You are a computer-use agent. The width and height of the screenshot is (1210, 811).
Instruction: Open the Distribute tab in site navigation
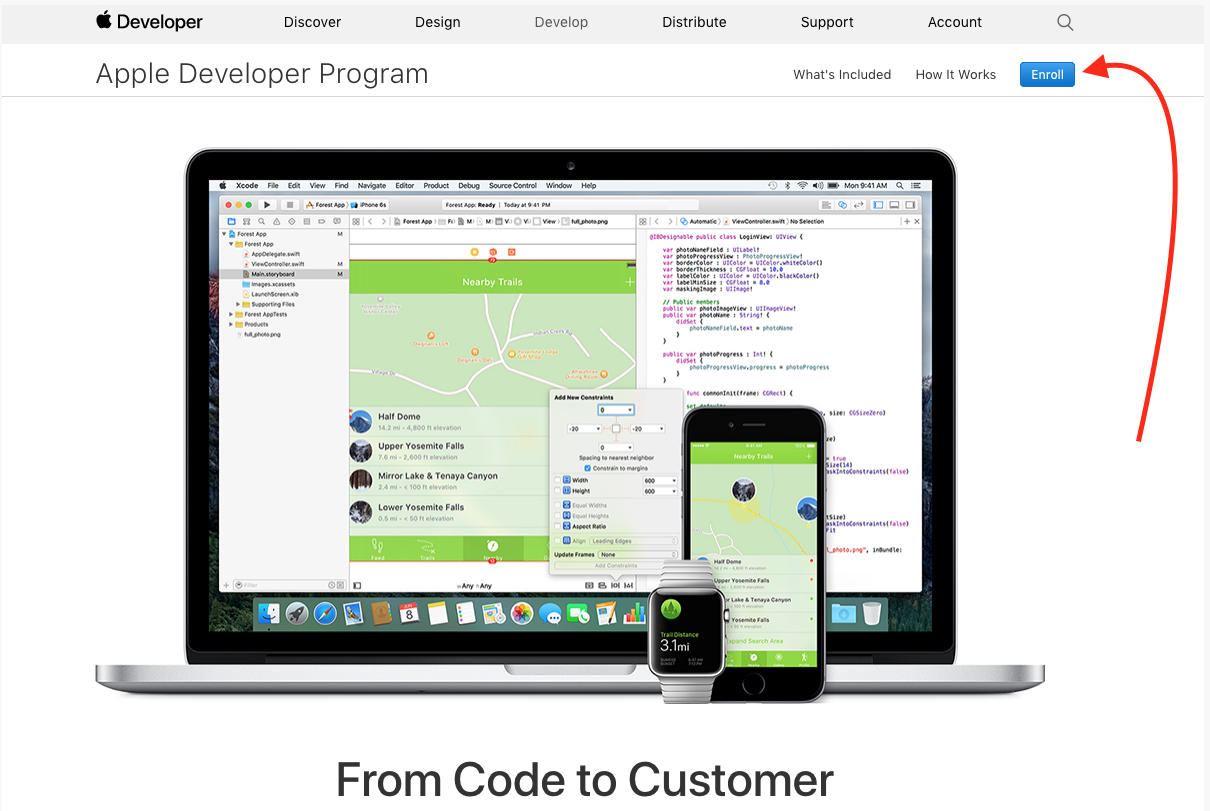694,22
